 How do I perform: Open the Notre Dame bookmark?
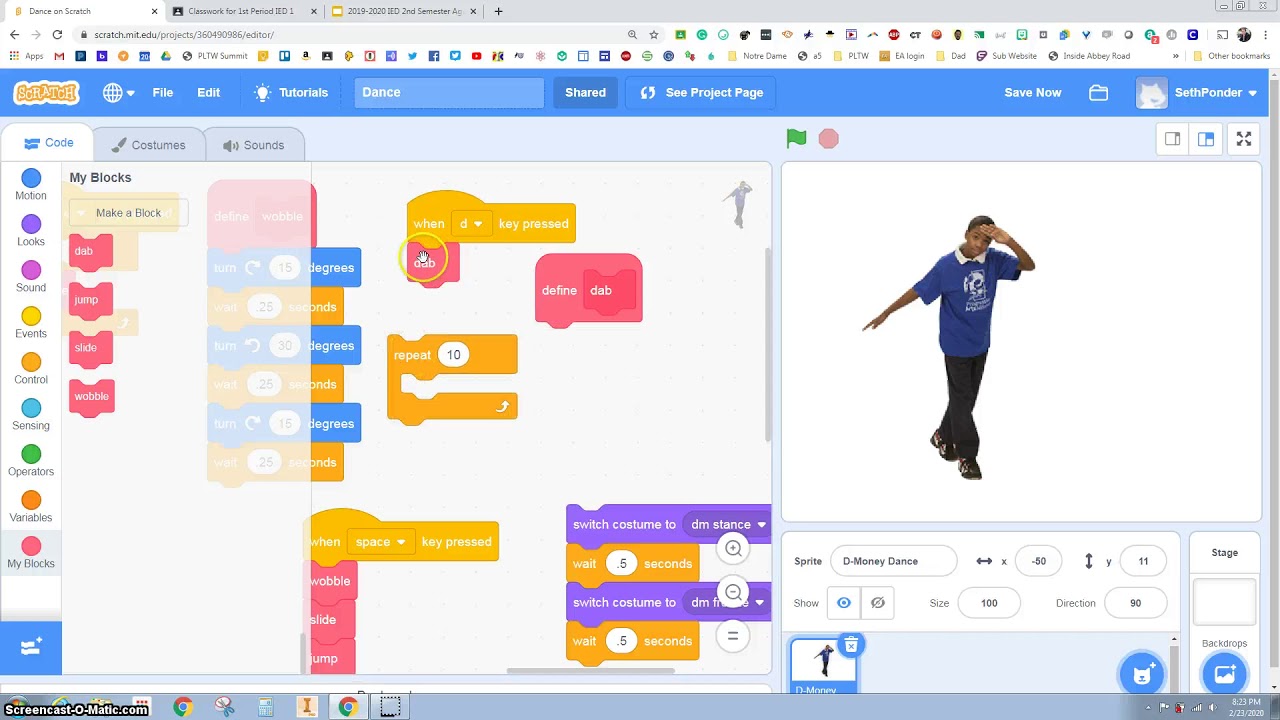coord(756,56)
